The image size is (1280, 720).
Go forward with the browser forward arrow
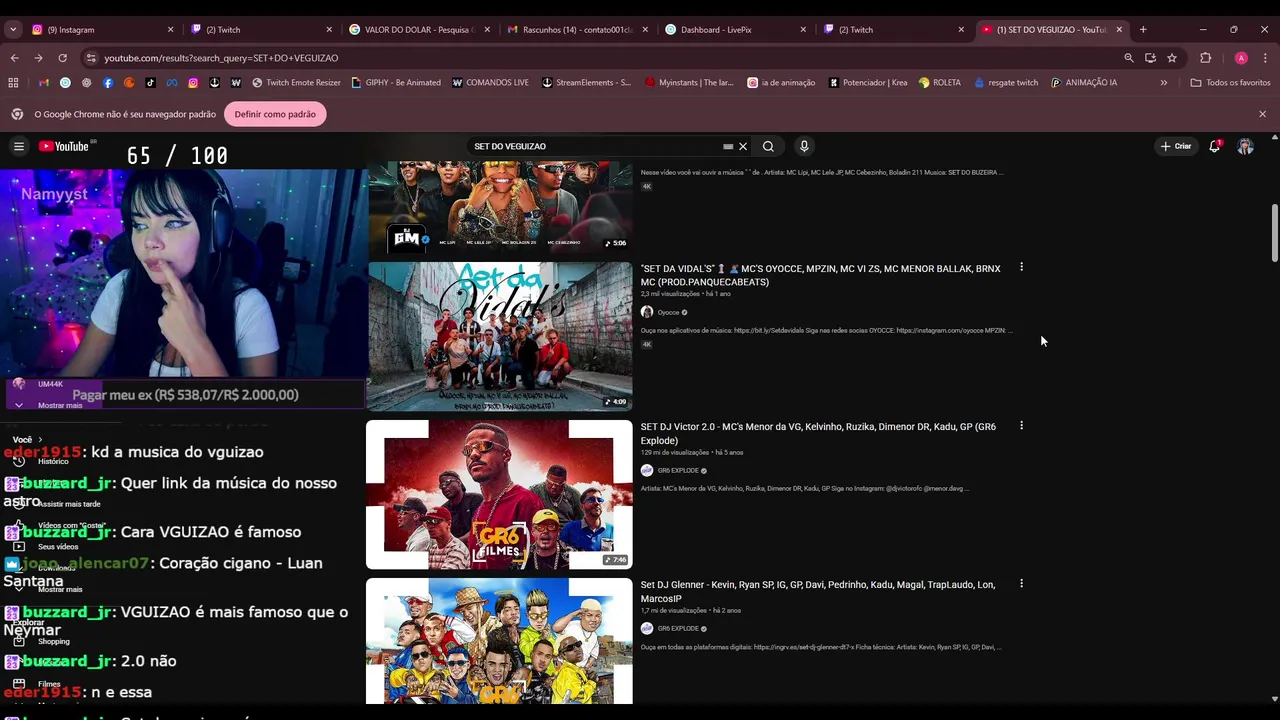pyautogui.click(x=38, y=58)
